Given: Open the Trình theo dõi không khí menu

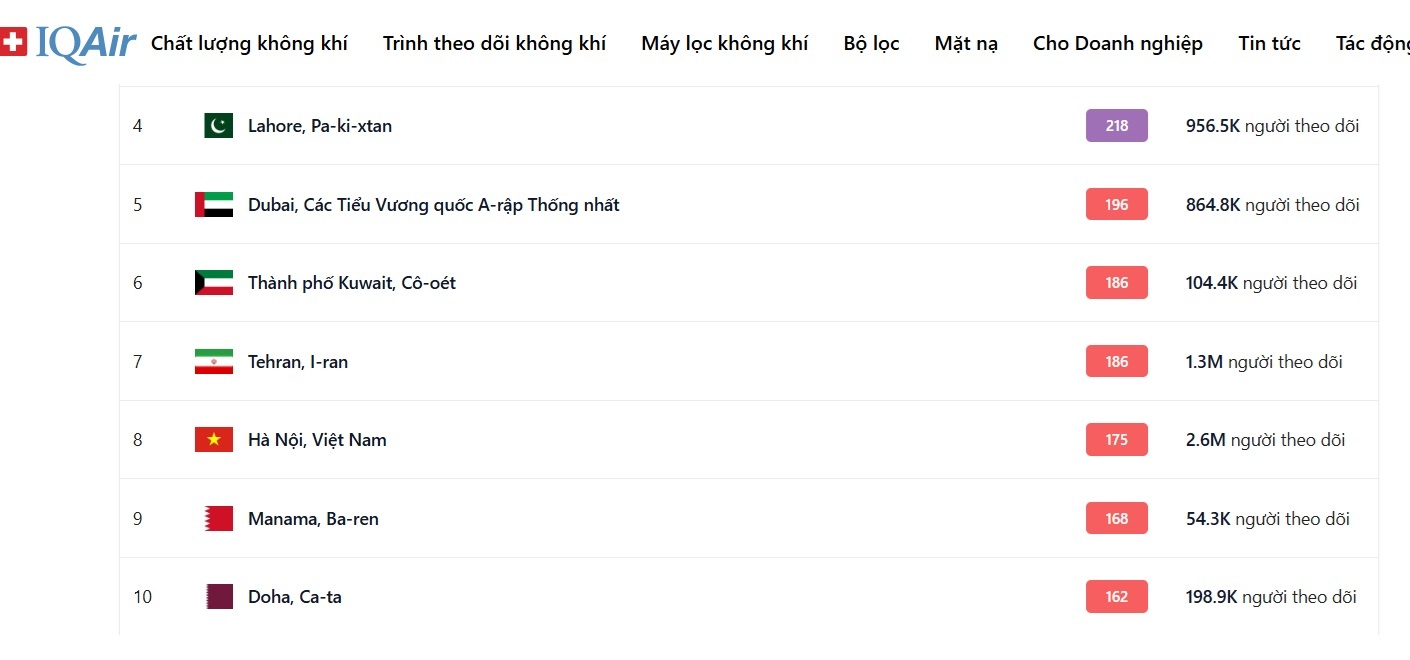Looking at the screenshot, I should coord(494,43).
